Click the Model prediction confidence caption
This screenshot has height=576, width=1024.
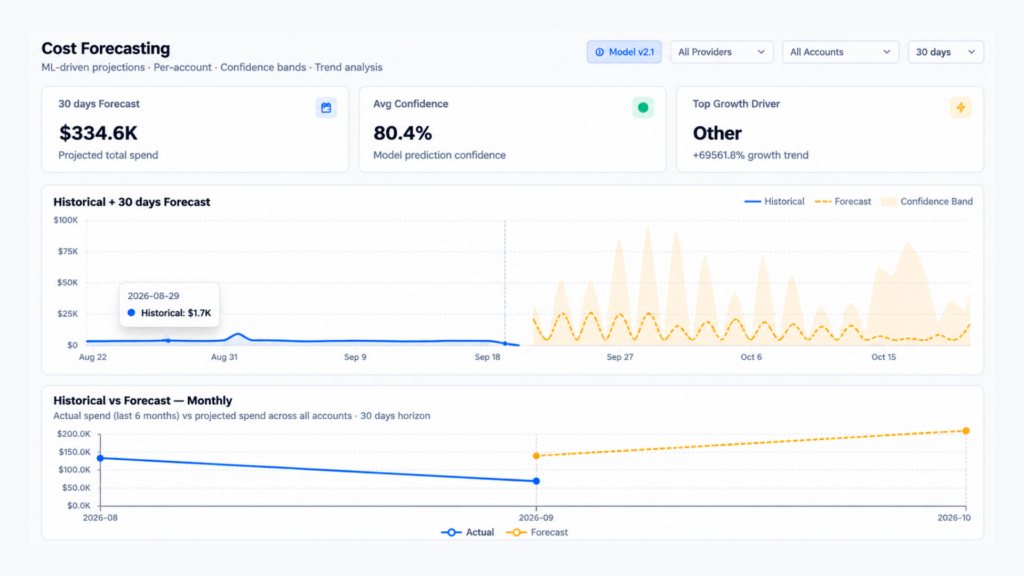(x=440, y=155)
